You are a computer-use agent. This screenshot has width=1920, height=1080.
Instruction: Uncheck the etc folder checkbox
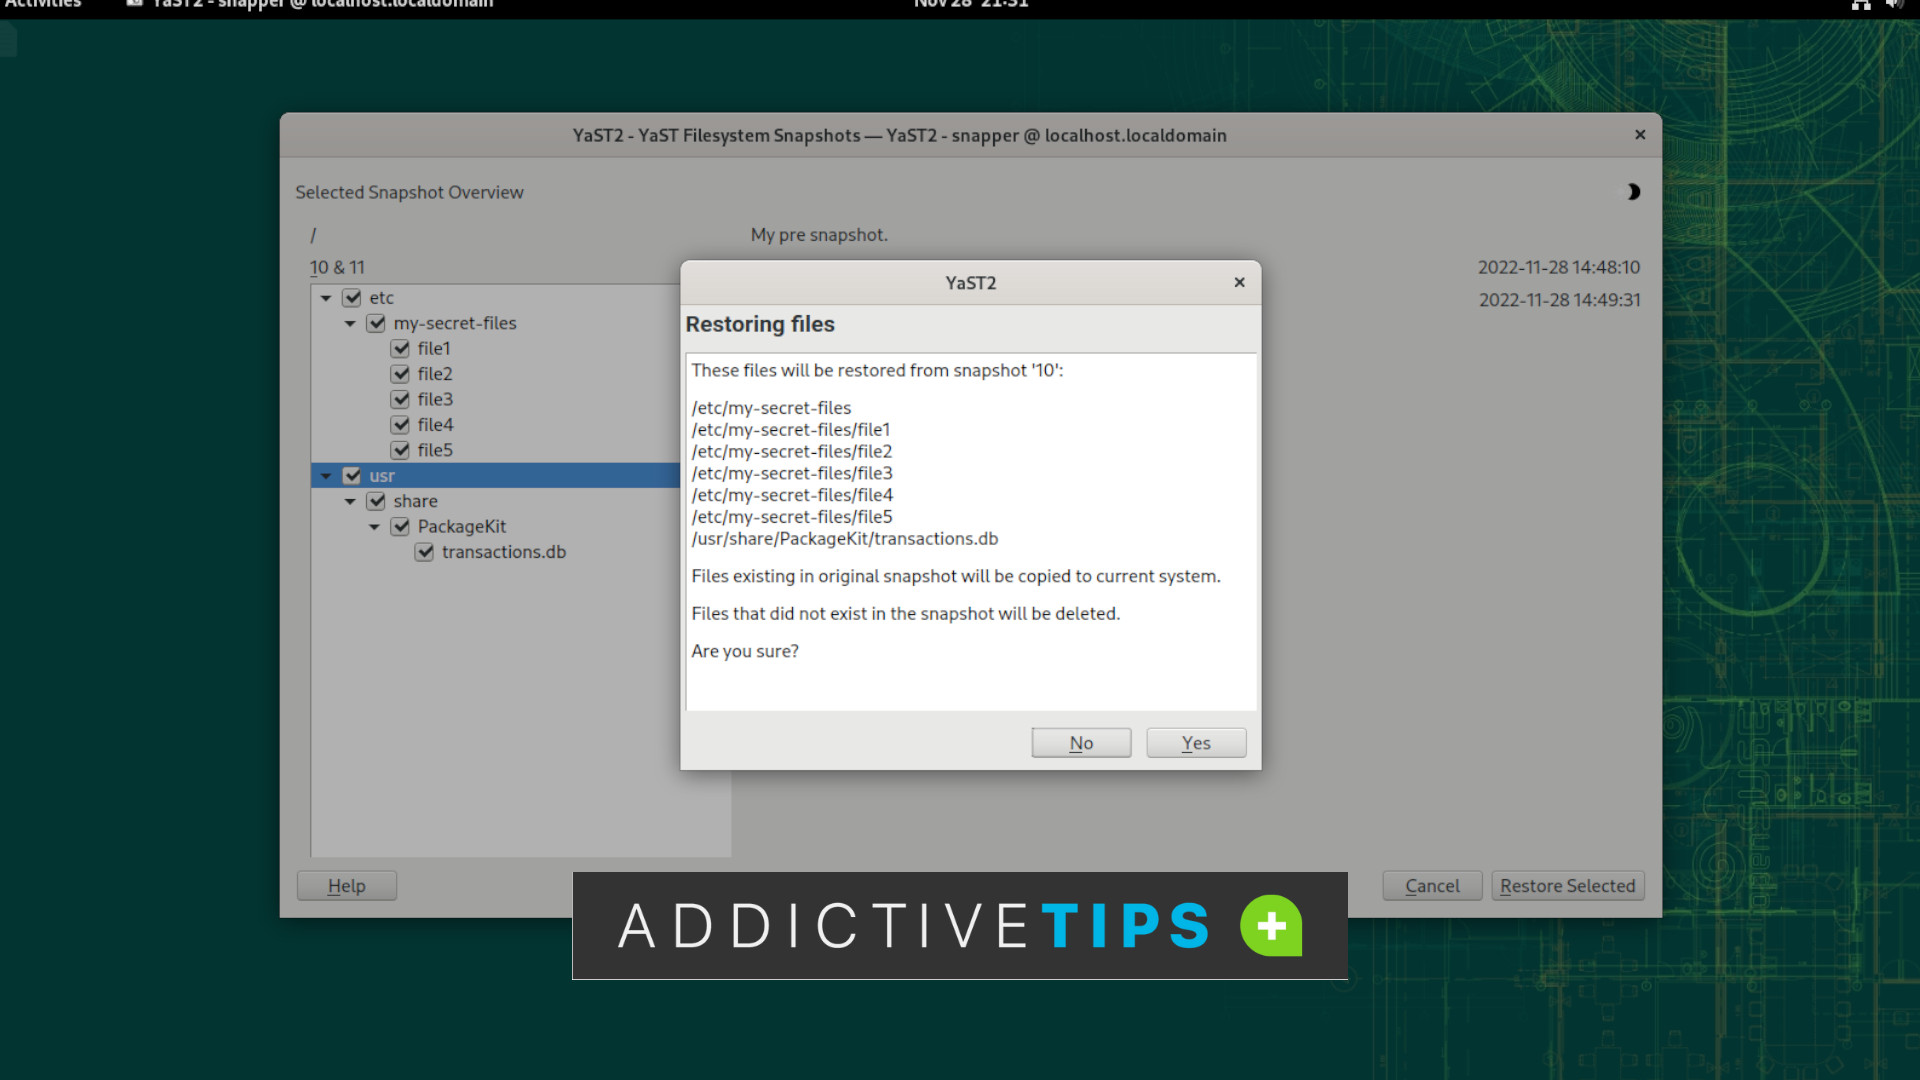[x=352, y=297]
